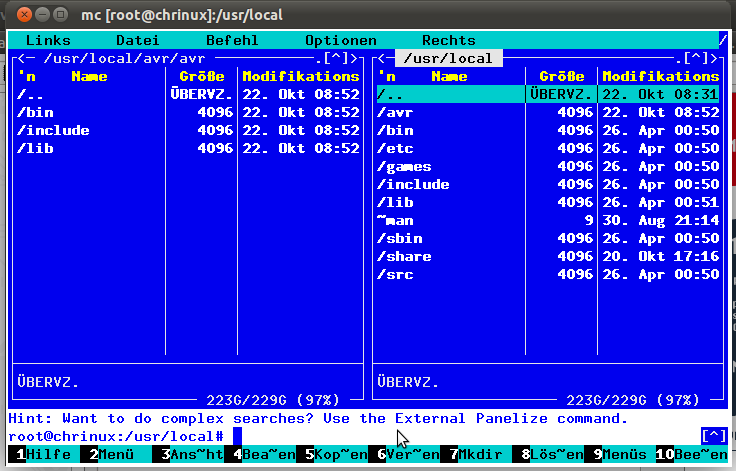
Task: Sort left panel by Name column
Action: click(x=89, y=76)
